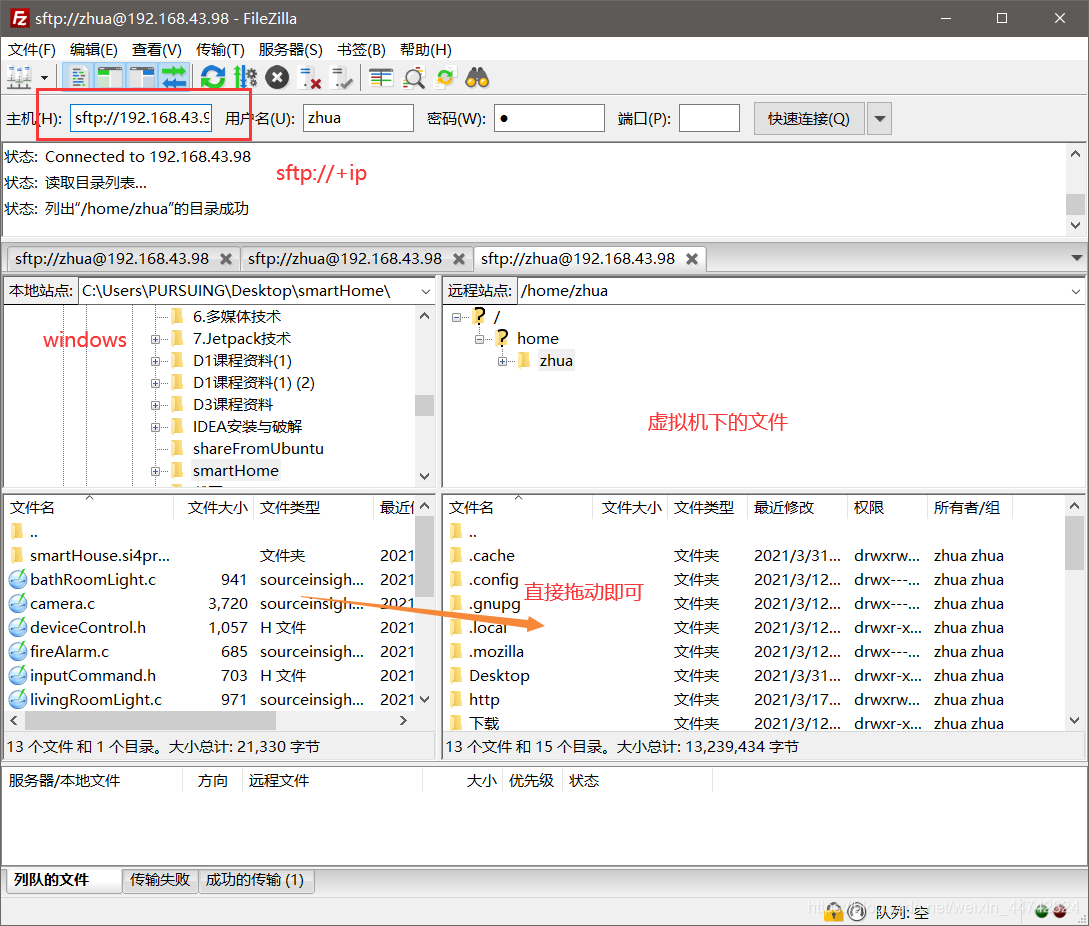Toggle remote directory tree display
Screen dimensions: 1089x926
[x=142, y=77]
